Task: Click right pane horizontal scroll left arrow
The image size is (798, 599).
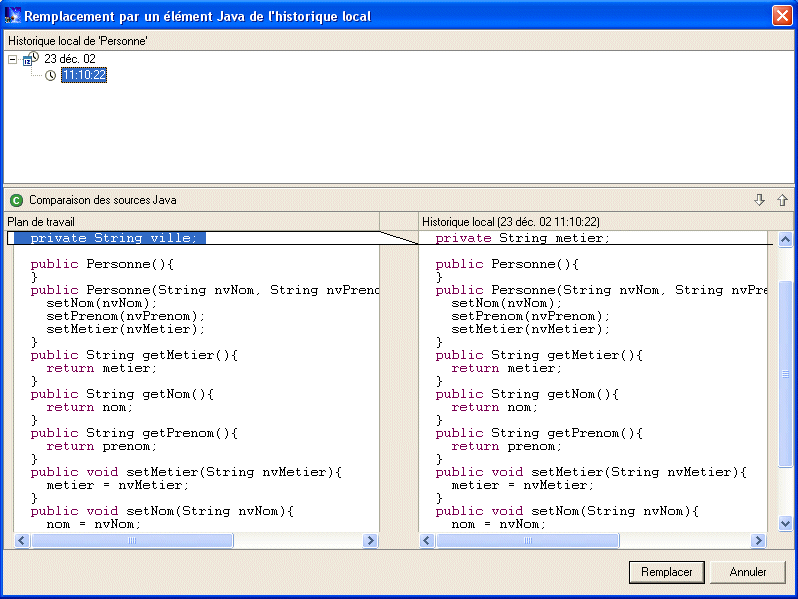Action: coord(426,540)
